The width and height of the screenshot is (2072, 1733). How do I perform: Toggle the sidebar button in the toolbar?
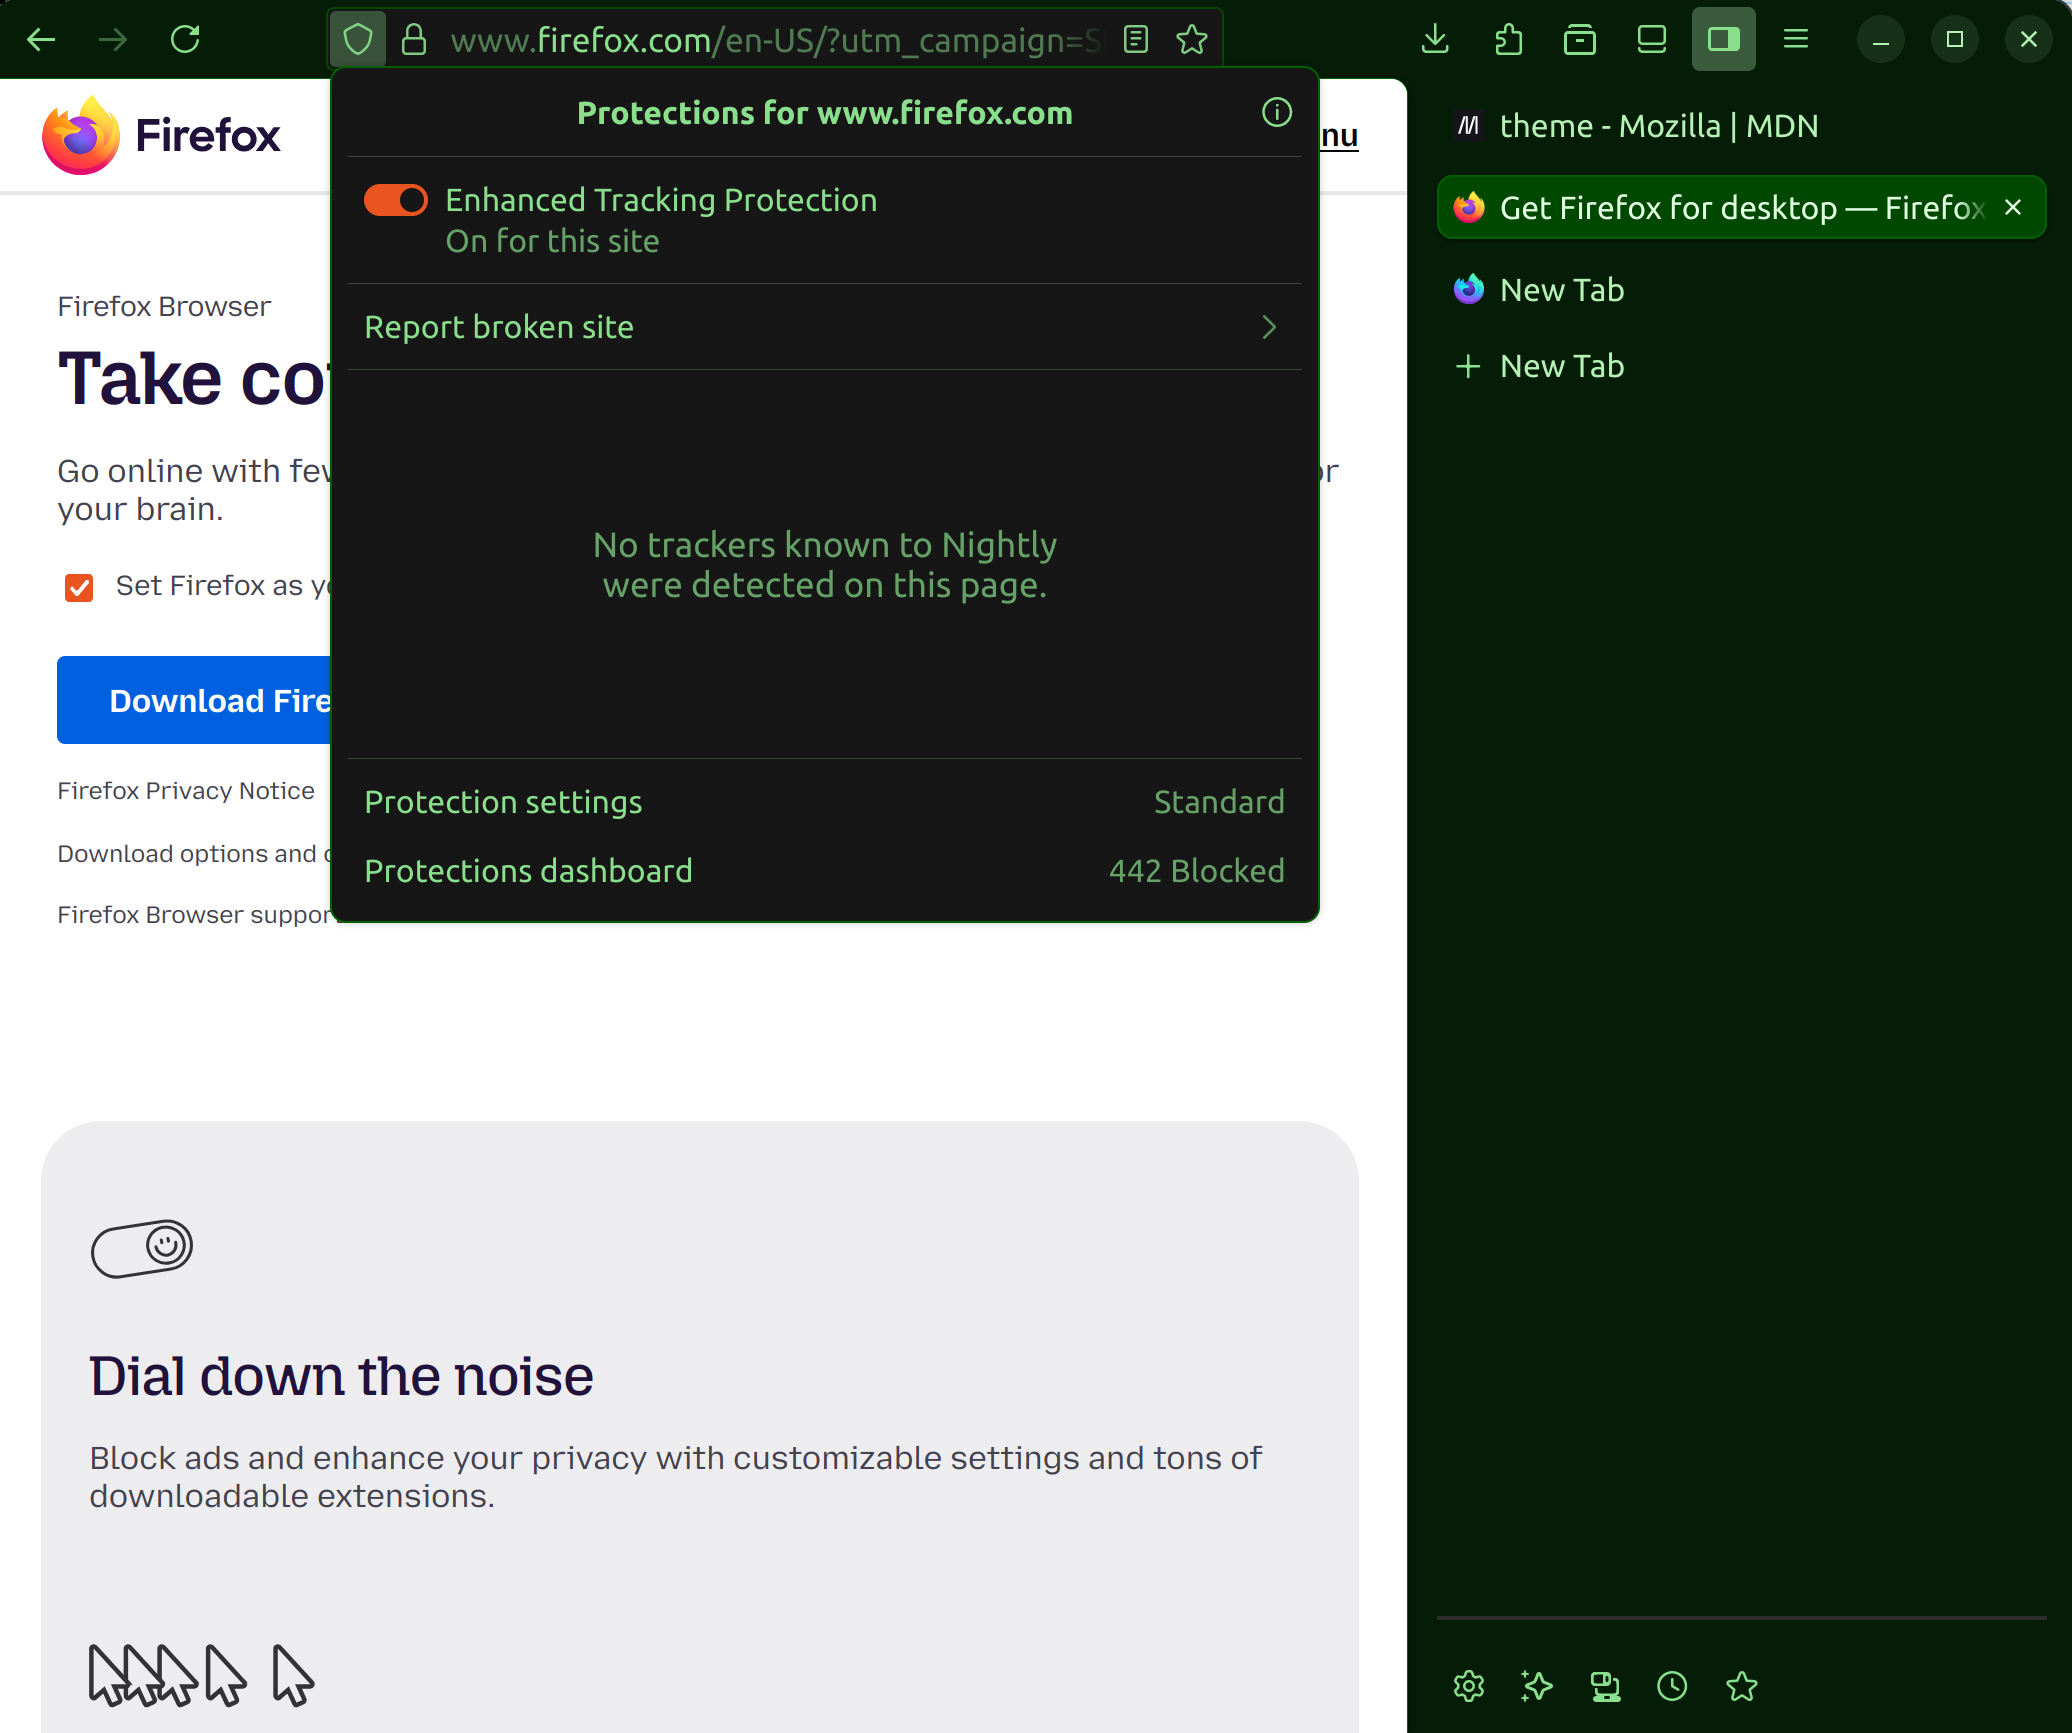tap(1723, 40)
